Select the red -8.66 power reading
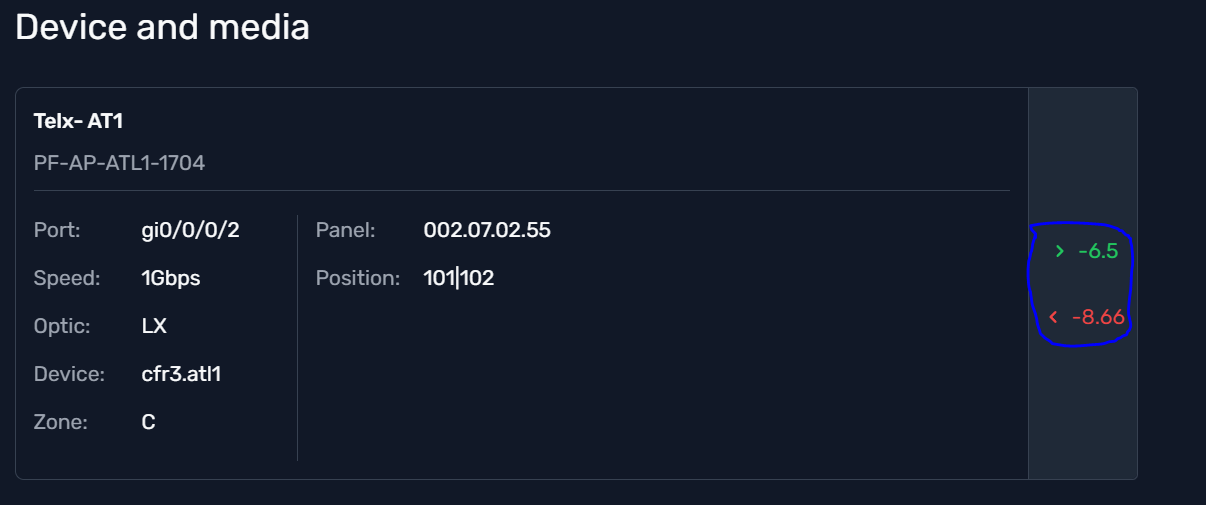This screenshot has width=1206, height=505. pos(1098,318)
